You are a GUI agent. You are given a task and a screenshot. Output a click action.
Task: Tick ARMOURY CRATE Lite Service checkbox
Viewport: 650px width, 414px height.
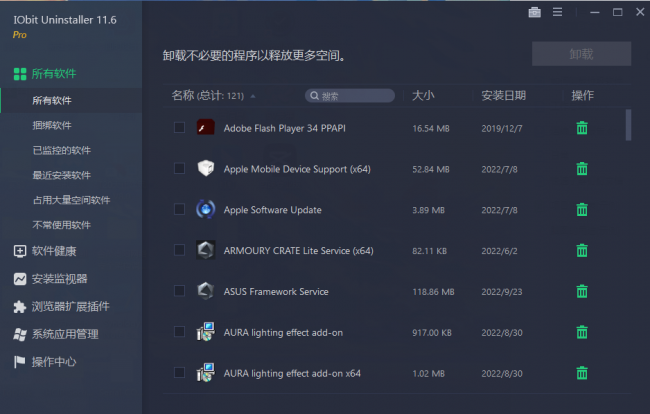[179, 250]
